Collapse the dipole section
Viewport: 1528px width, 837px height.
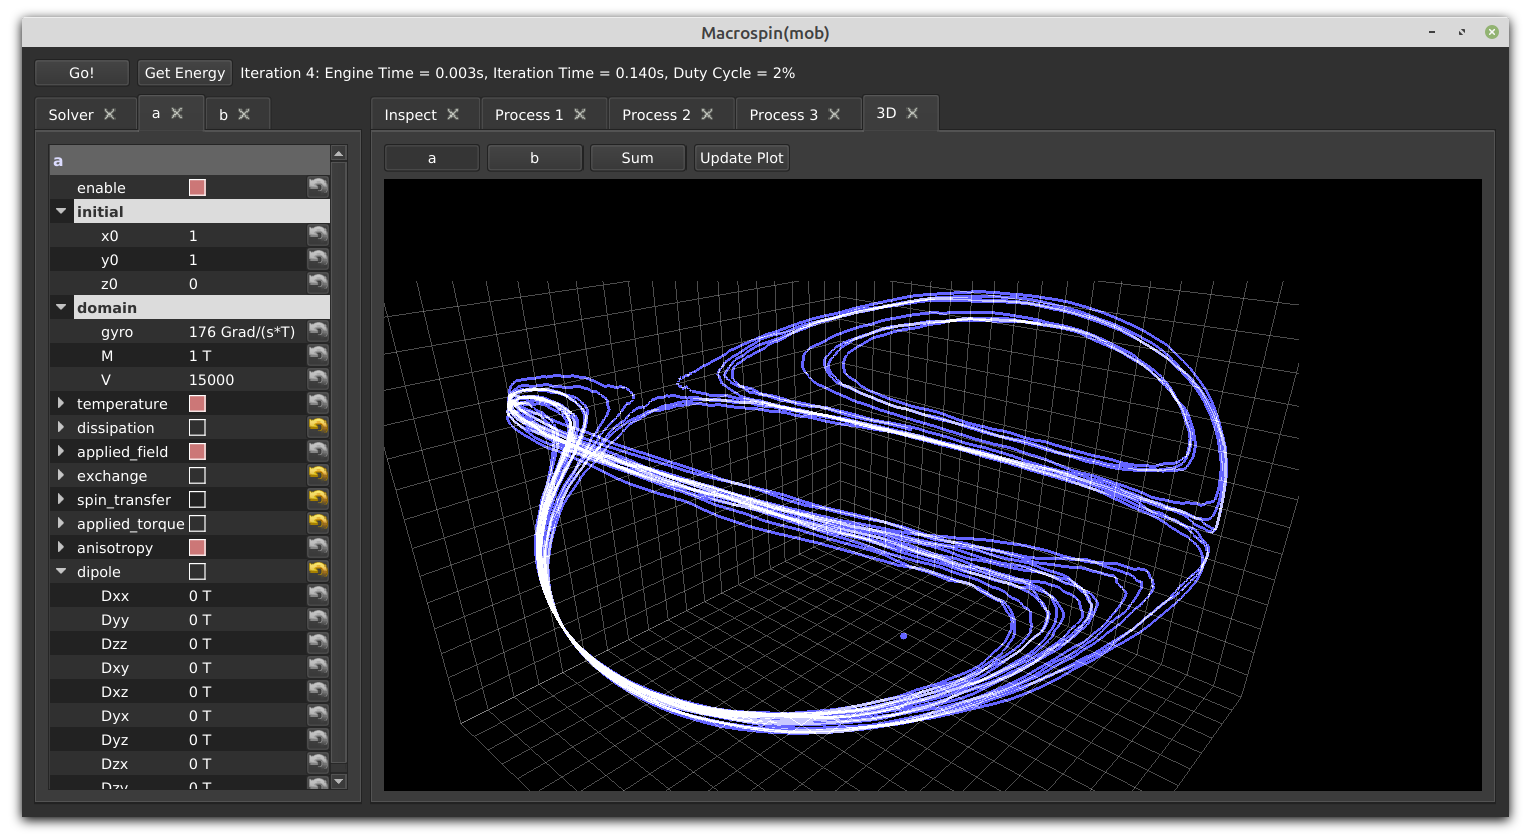coord(61,571)
